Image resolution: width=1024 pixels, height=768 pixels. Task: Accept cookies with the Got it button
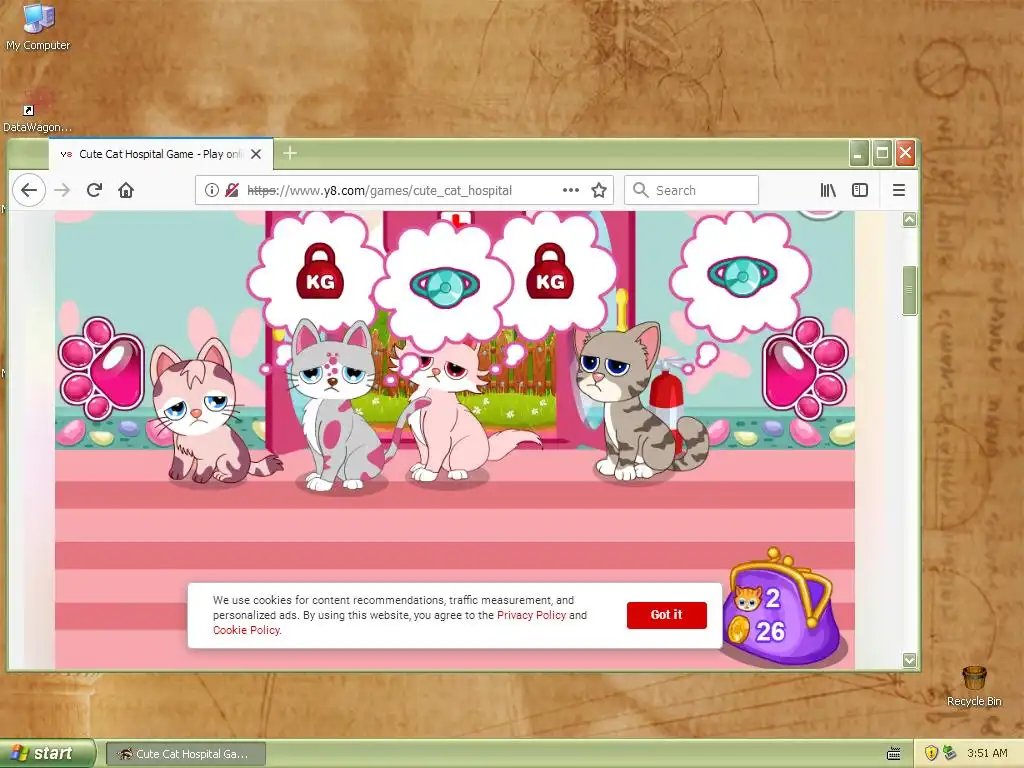(666, 615)
